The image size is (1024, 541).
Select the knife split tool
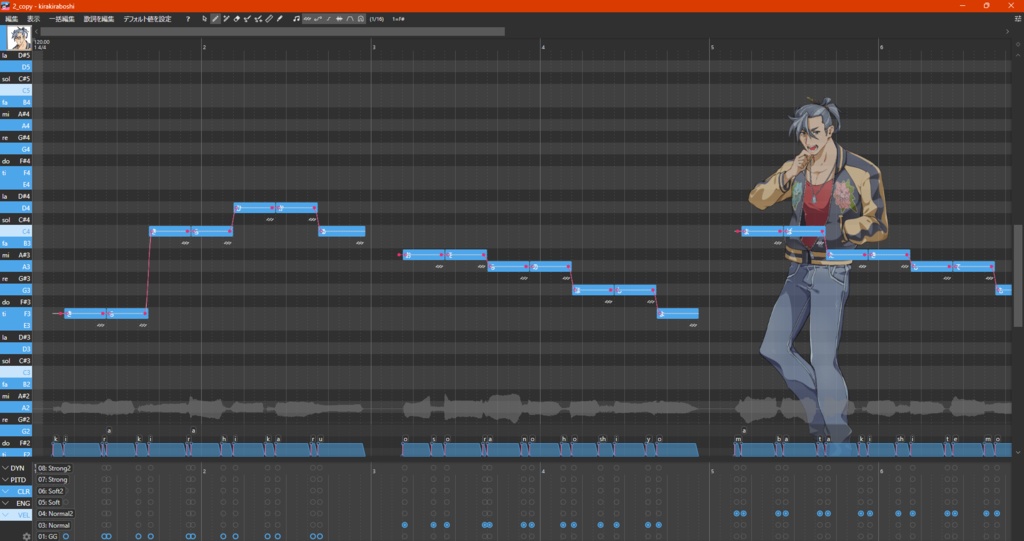(x=268, y=19)
